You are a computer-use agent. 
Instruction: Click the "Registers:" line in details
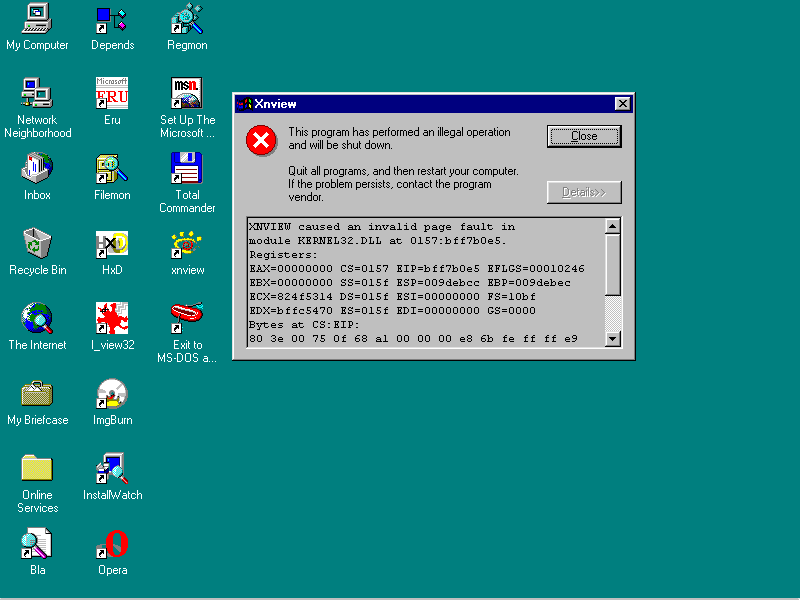[283, 255]
